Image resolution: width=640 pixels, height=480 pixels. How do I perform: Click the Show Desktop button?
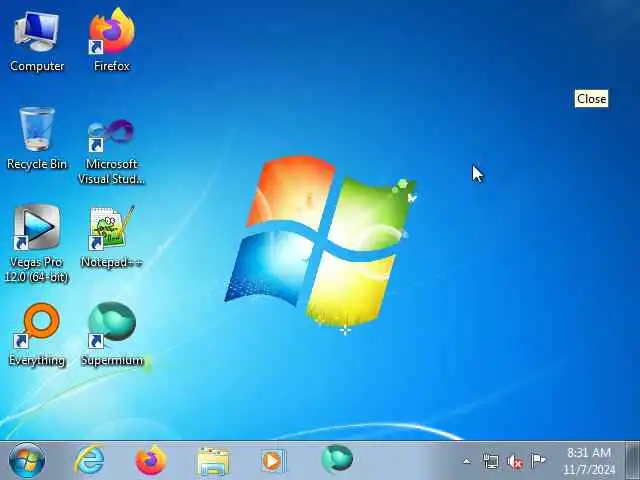point(633,460)
